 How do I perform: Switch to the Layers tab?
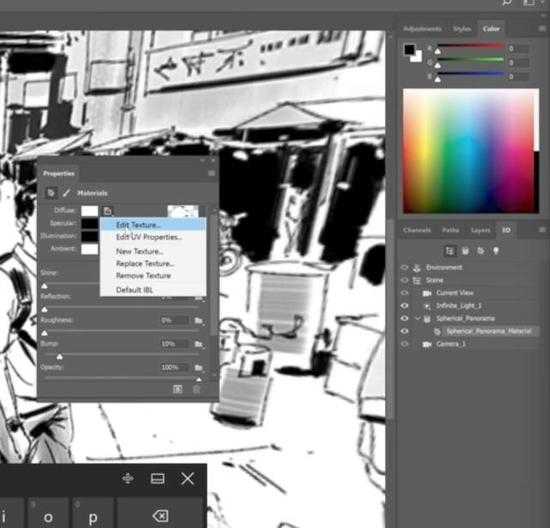click(481, 230)
